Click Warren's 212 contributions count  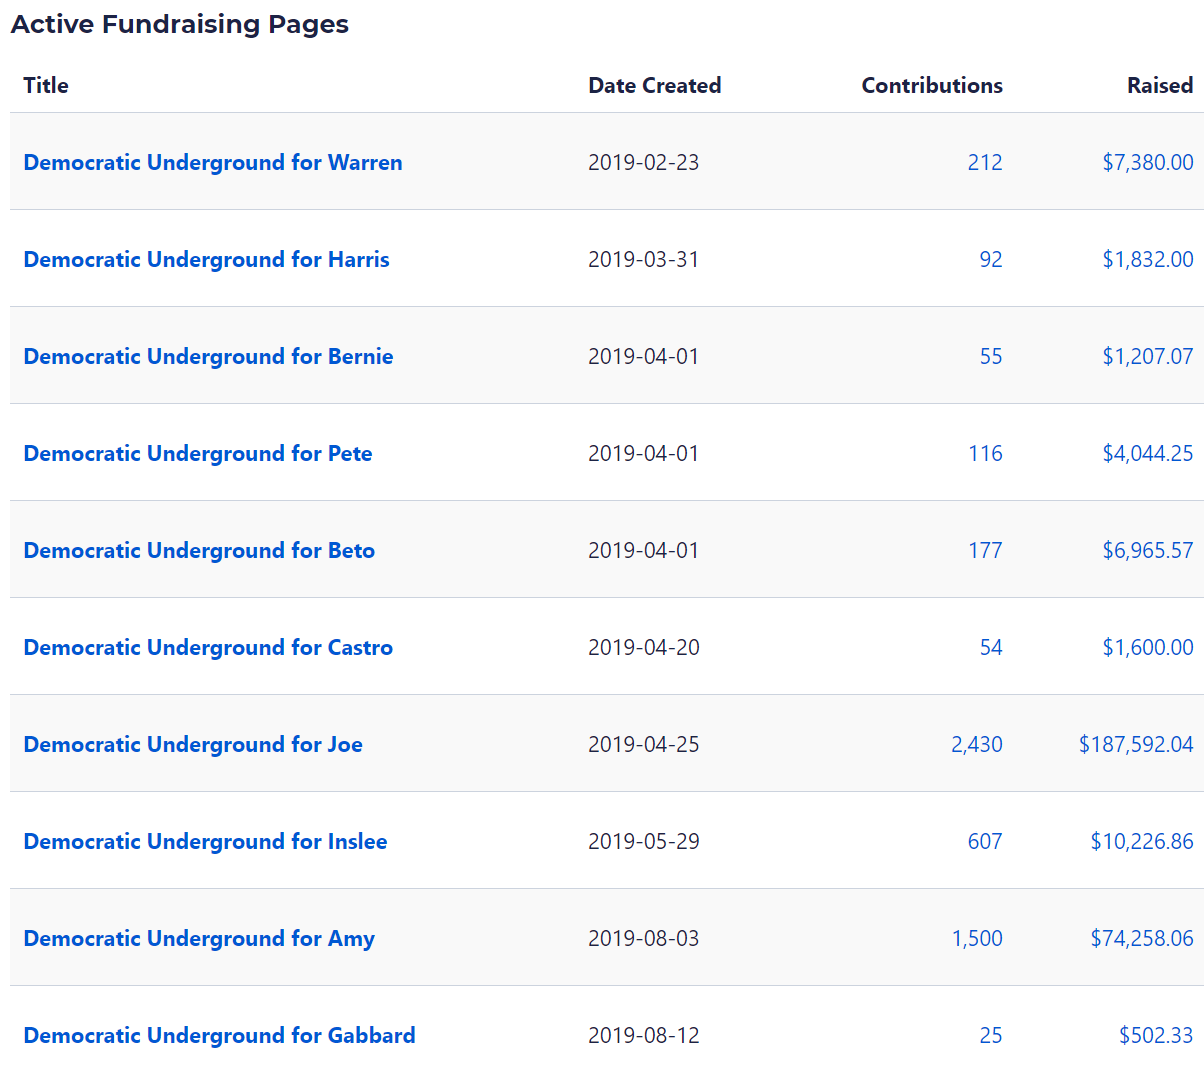point(985,162)
